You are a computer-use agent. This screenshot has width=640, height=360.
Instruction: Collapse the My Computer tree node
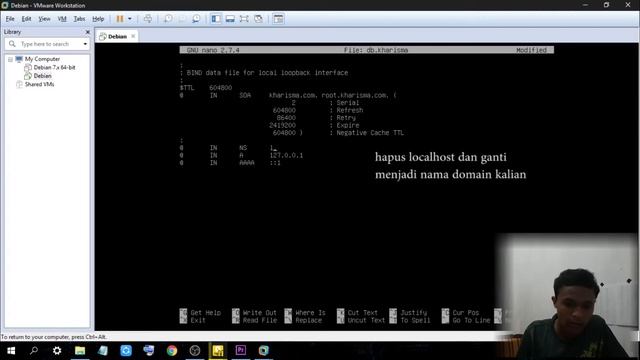coord(10,59)
